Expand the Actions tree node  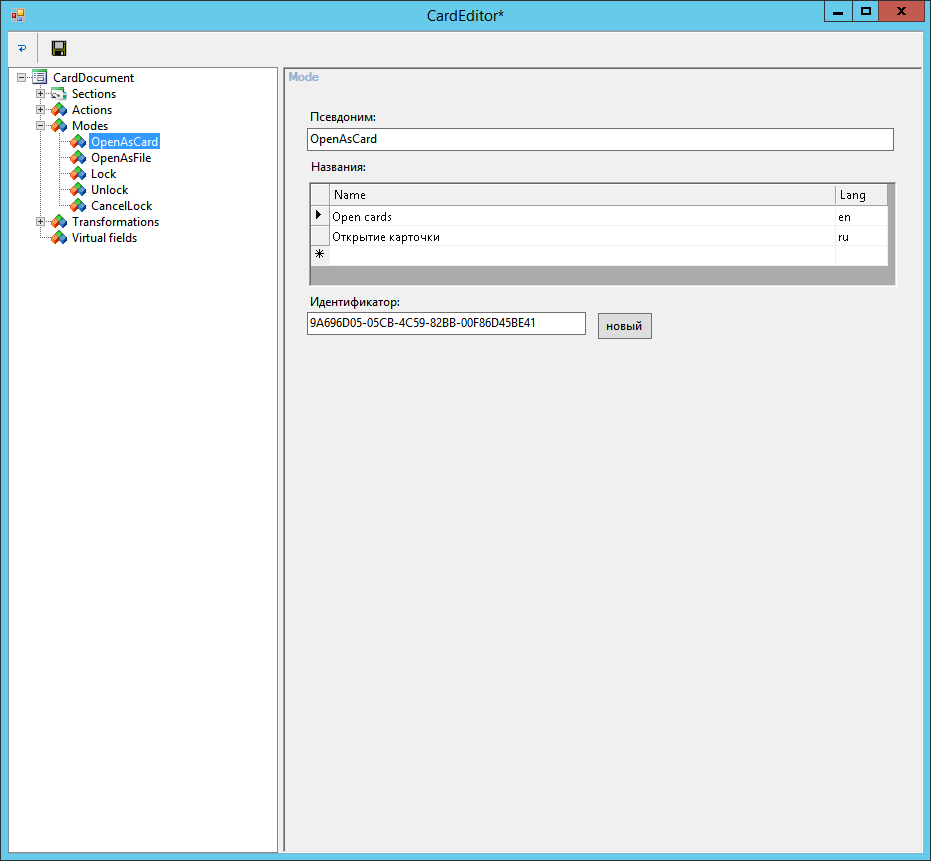pyautogui.click(x=41, y=110)
